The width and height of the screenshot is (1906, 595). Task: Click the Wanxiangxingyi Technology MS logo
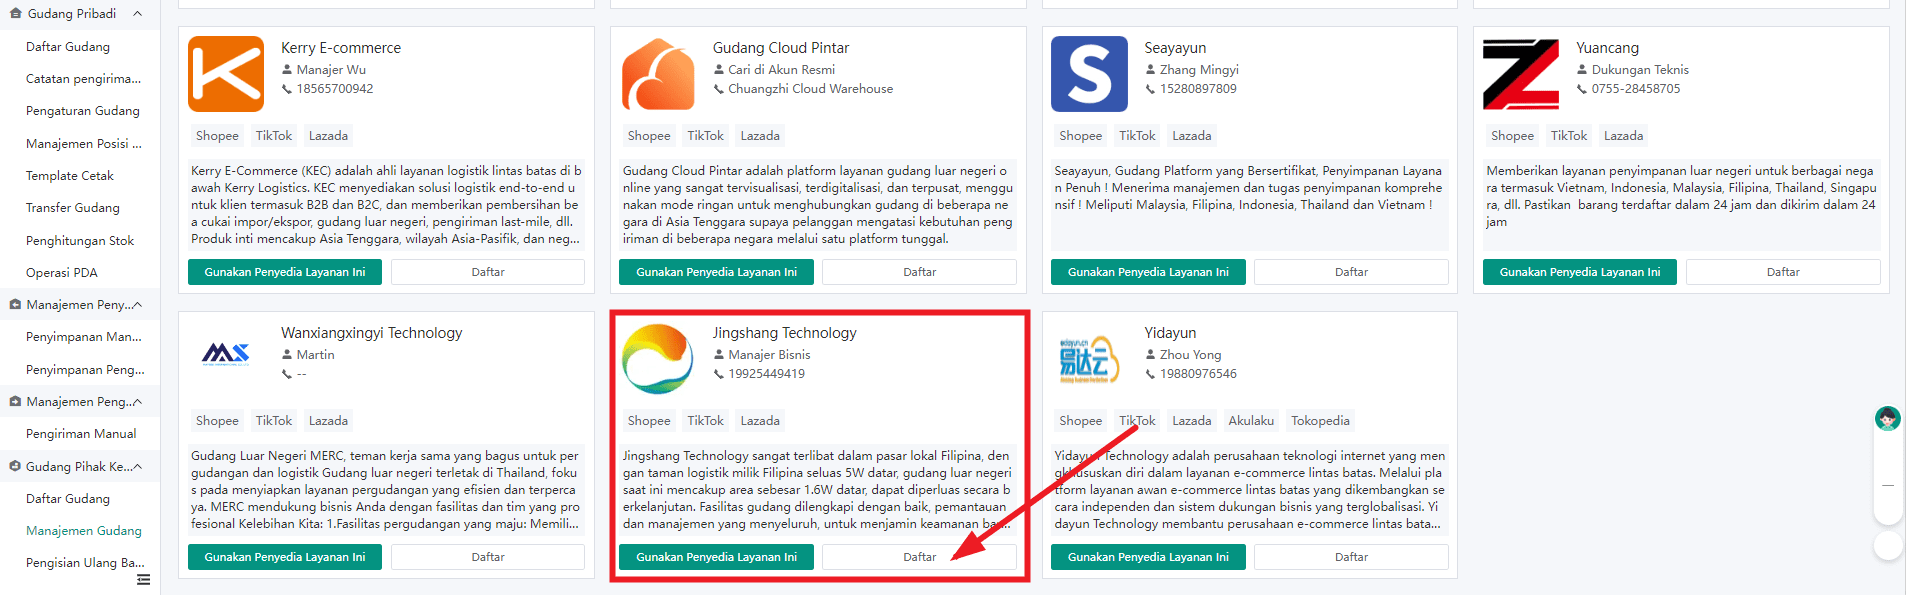(x=226, y=354)
